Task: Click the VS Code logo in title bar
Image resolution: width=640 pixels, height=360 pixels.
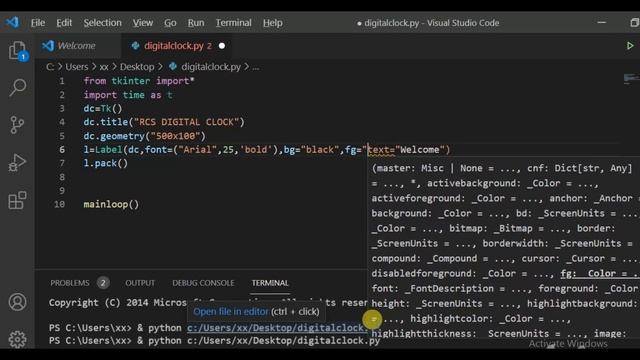Action: (x=12, y=22)
